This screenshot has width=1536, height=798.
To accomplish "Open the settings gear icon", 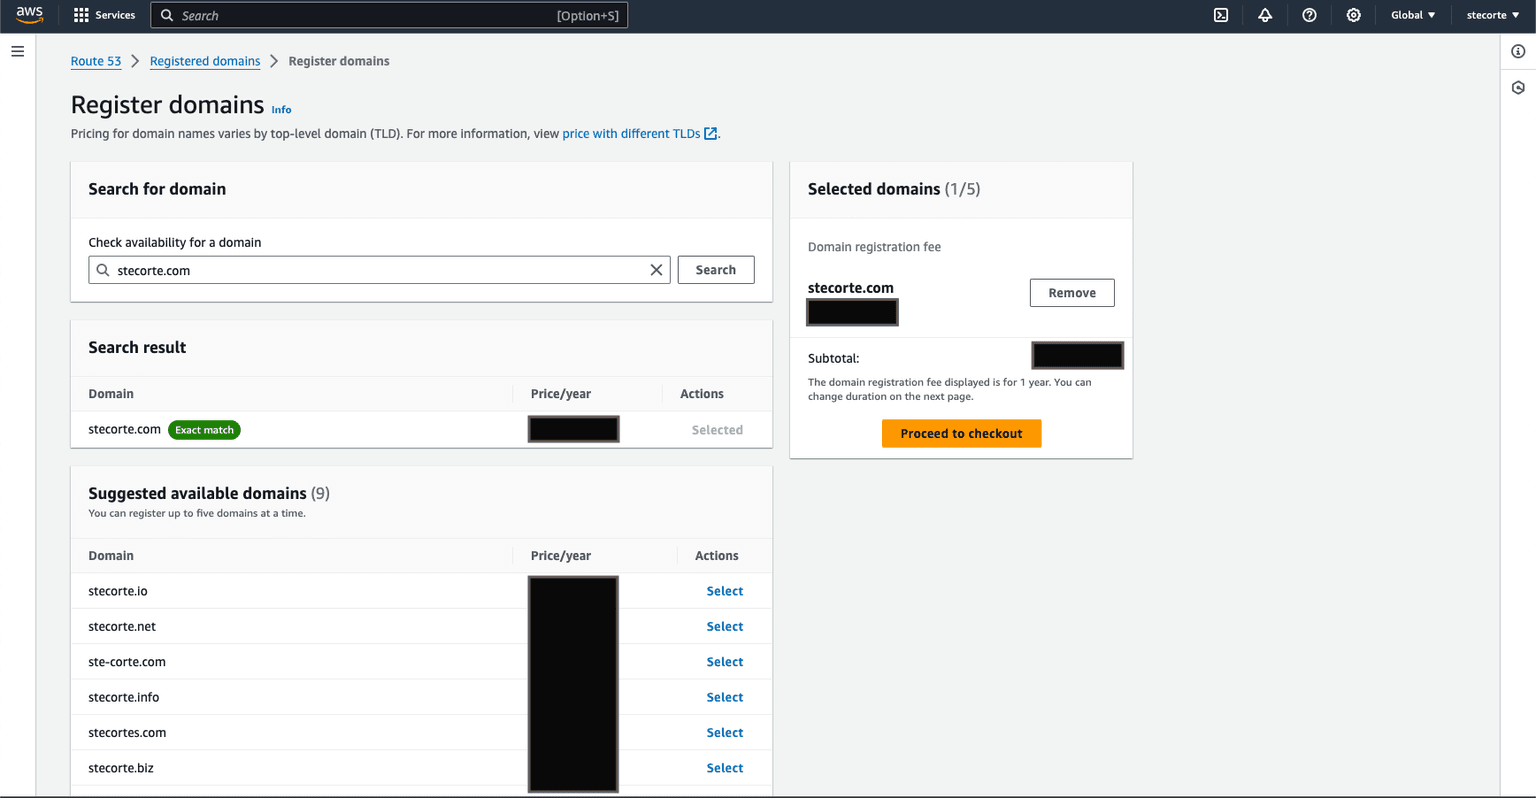I will tap(1353, 15).
